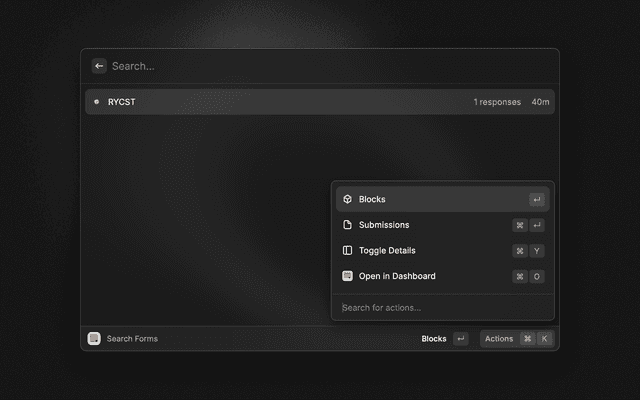The width and height of the screenshot is (640, 400).
Task: Click the main Search input field
Action: pyautogui.click(x=320, y=66)
